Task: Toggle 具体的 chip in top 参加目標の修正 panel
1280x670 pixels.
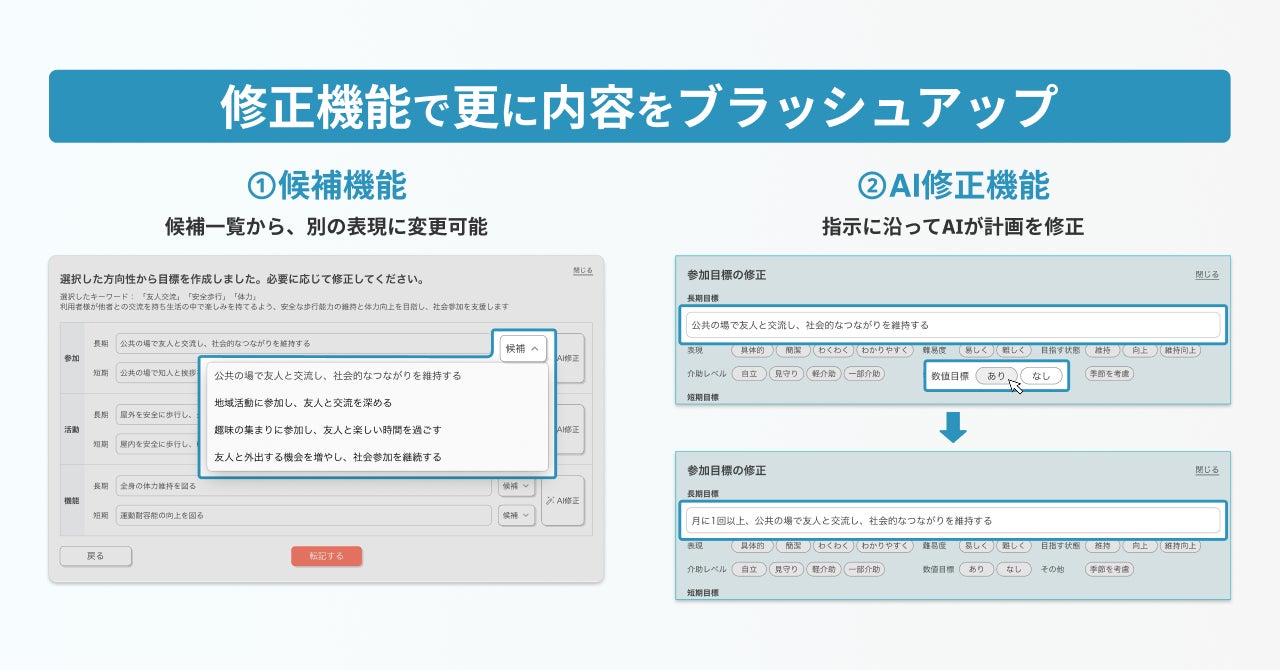Action: pos(753,351)
